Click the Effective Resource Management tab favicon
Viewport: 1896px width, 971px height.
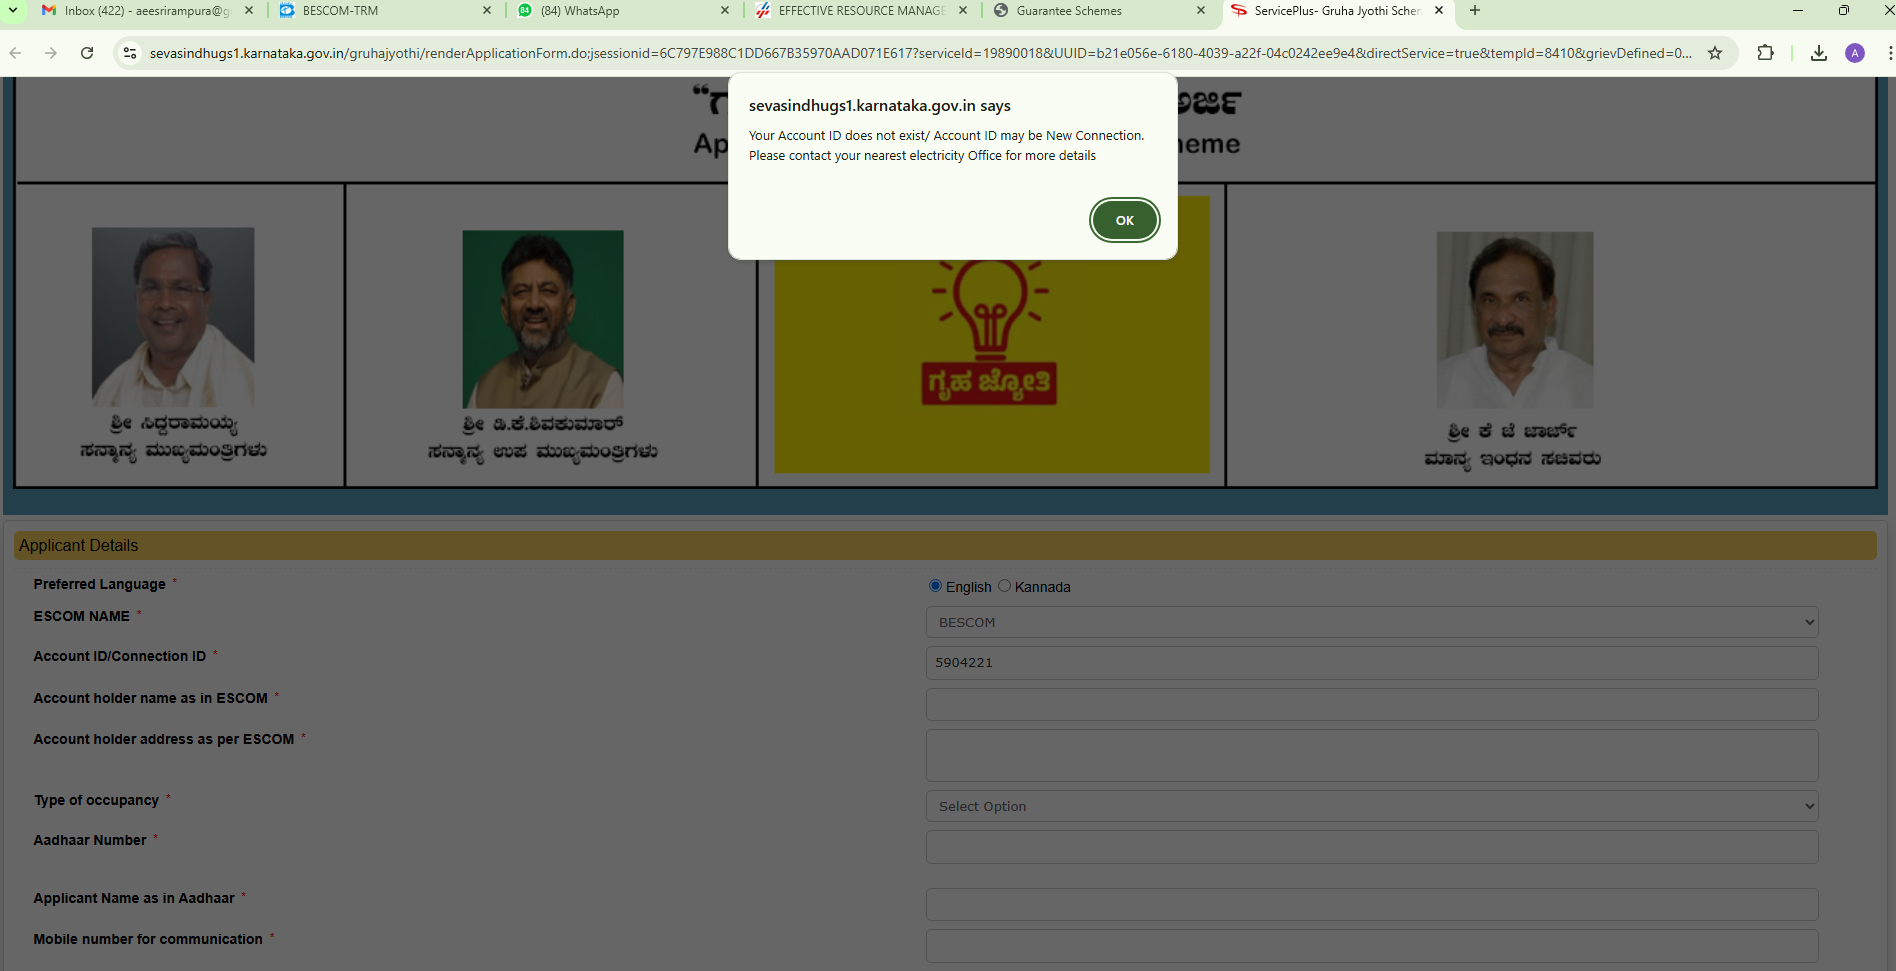pos(763,11)
